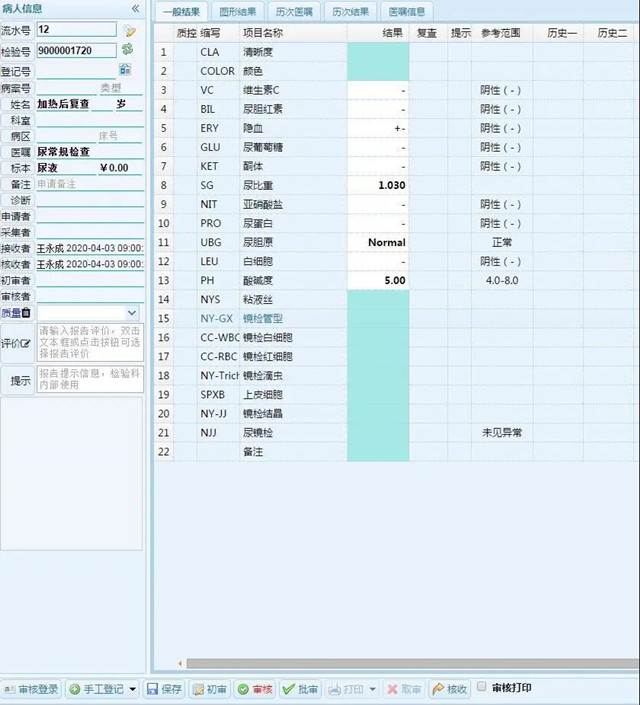Select the PH result value 5.00
Viewport: 640px width, 705px height.
point(378,281)
